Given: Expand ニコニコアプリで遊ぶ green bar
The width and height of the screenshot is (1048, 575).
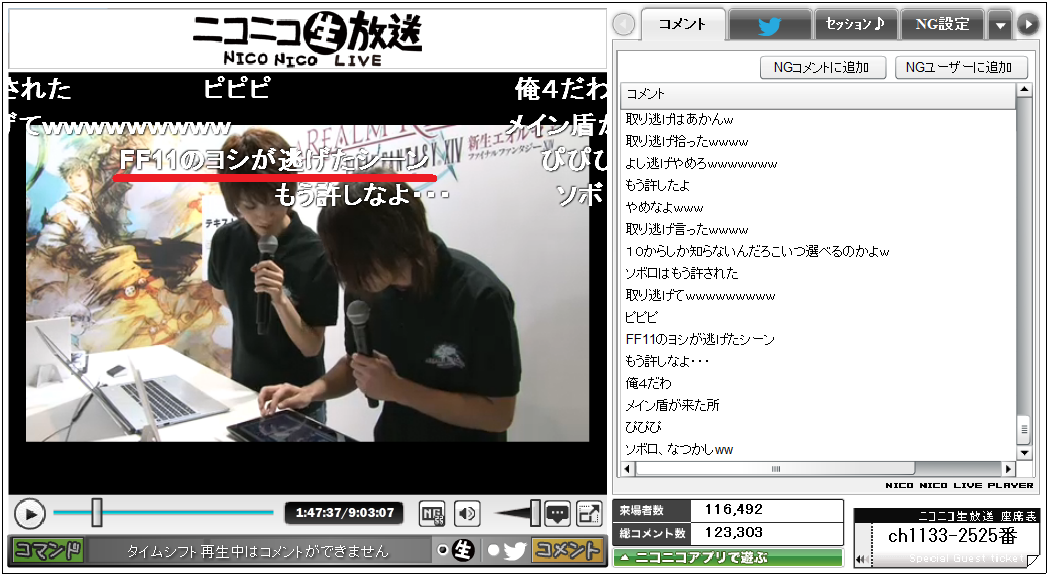Looking at the screenshot, I should tap(728, 558).
